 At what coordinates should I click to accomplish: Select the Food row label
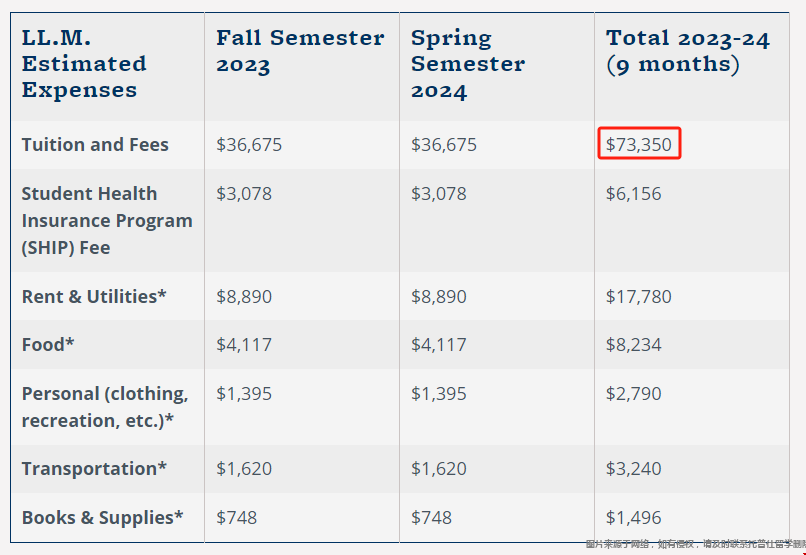pyautogui.click(x=48, y=344)
